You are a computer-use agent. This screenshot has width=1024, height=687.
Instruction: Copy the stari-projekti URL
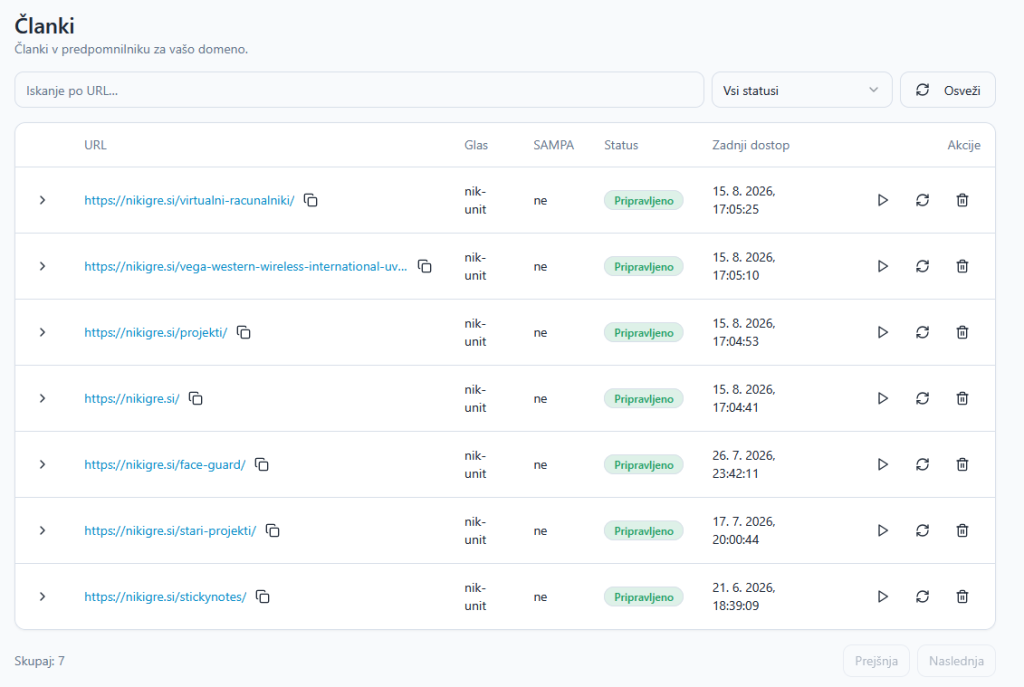tap(272, 530)
